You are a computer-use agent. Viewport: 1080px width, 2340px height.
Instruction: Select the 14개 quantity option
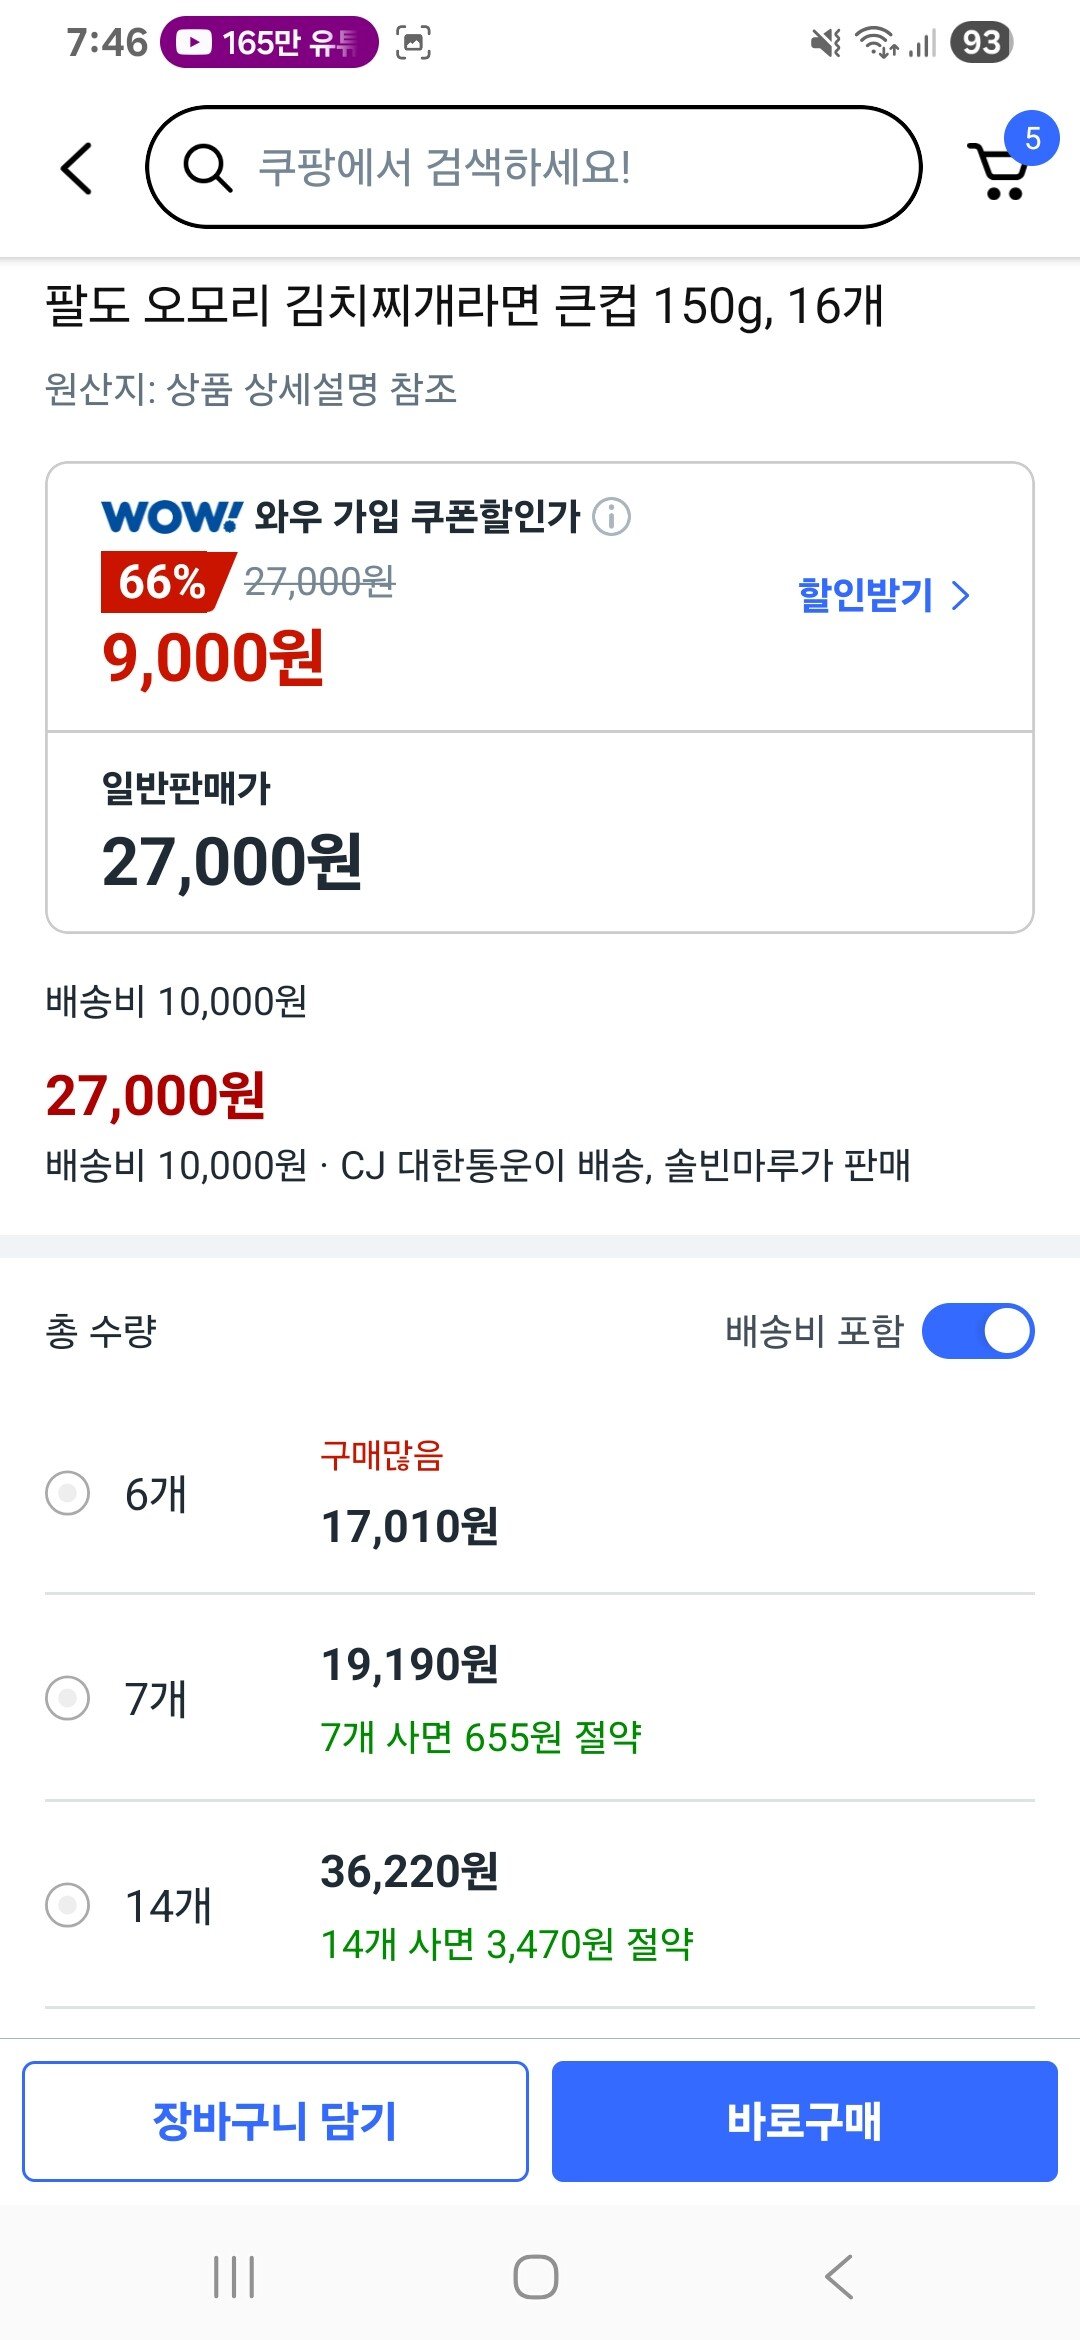[68, 1904]
